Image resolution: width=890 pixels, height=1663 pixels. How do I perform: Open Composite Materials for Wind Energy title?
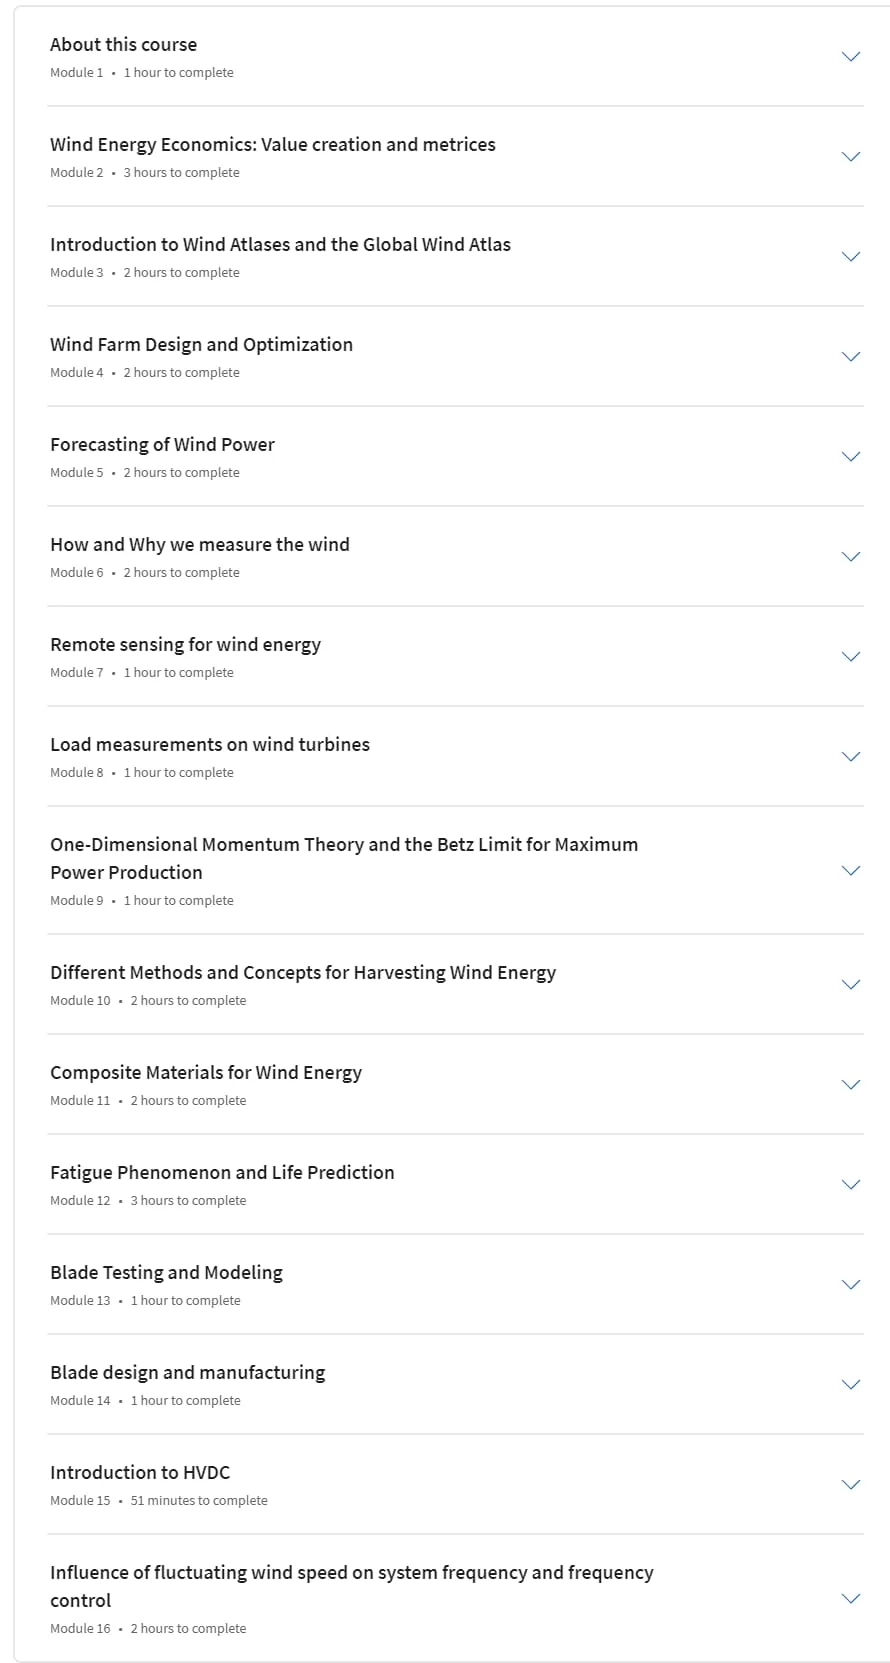(206, 1072)
